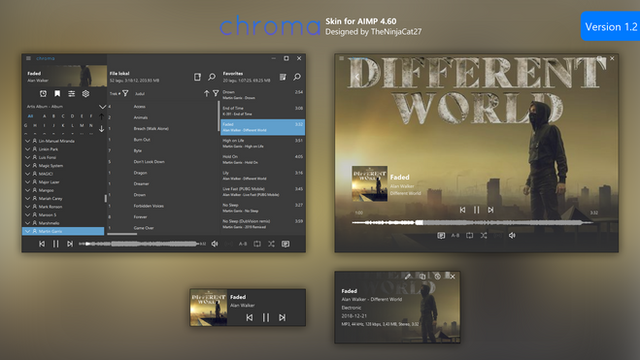
Task: Toggle repeat in the main window bottom bar
Action: pos(257,244)
